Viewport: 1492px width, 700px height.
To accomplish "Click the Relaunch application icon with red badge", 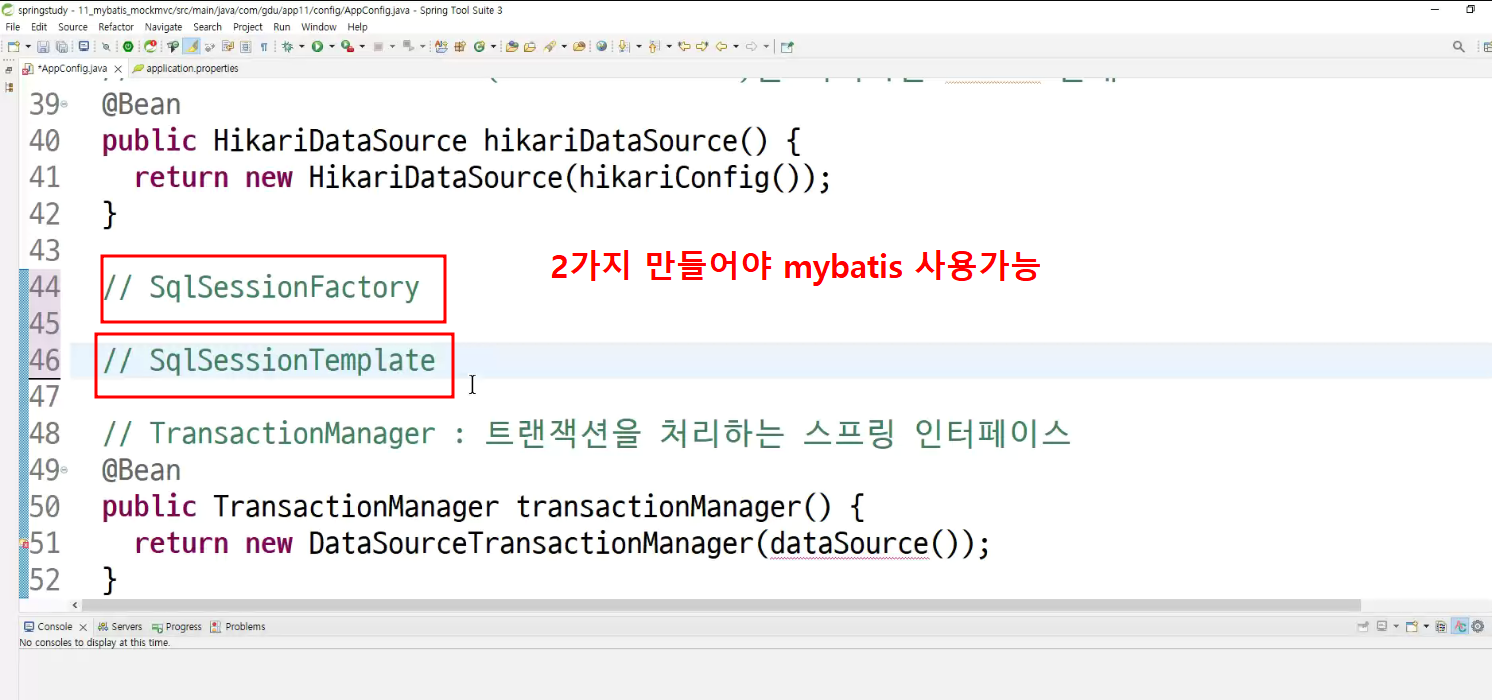I will (150, 46).
